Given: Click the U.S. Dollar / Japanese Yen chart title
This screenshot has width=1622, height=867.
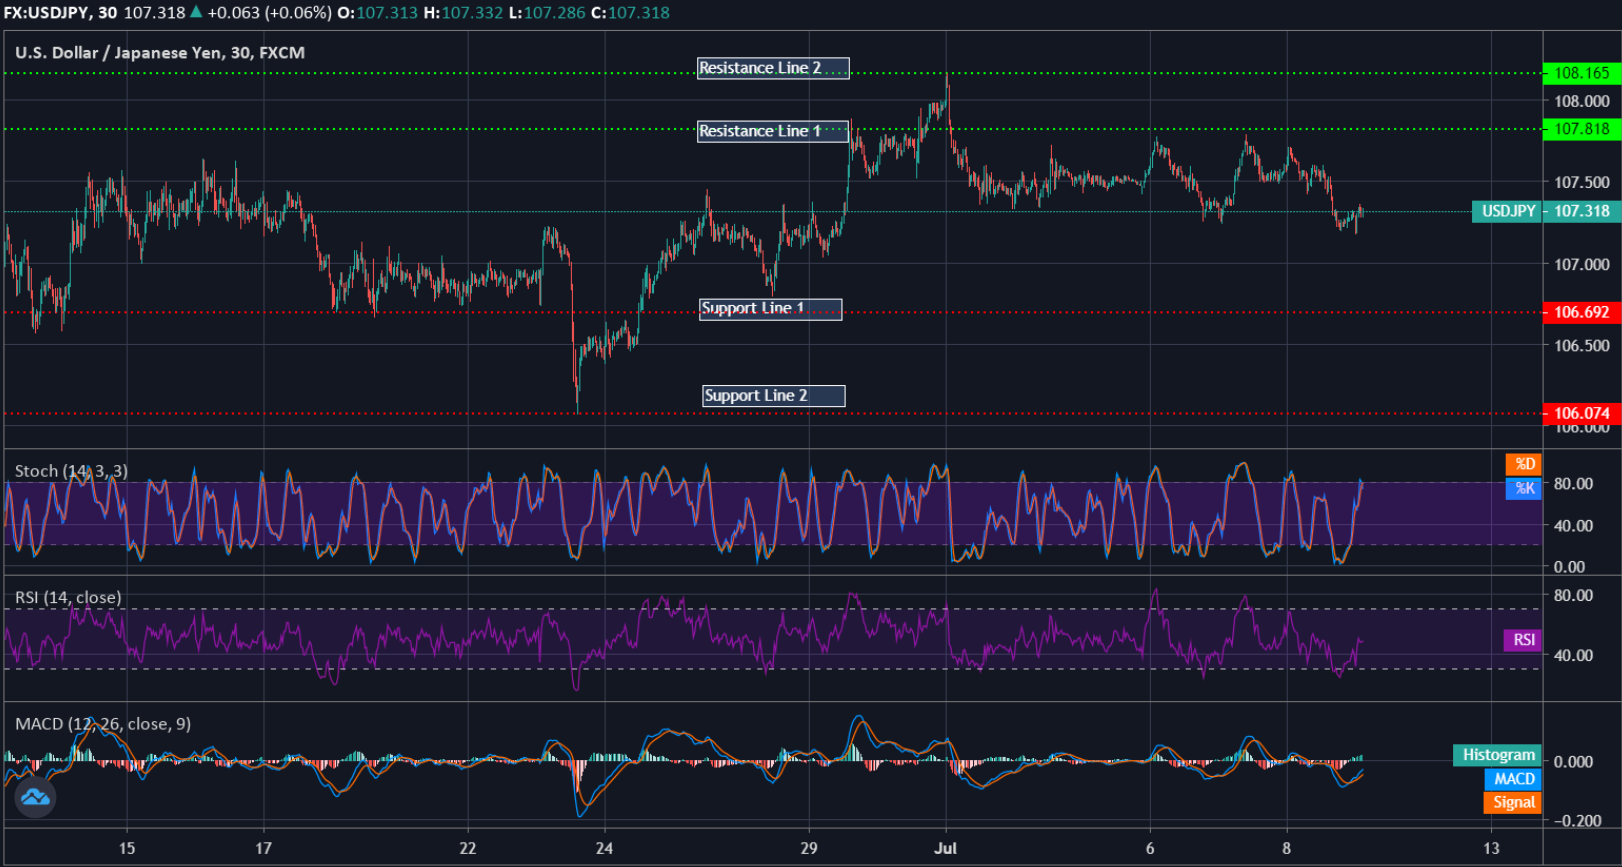Looking at the screenshot, I should click(x=160, y=53).
